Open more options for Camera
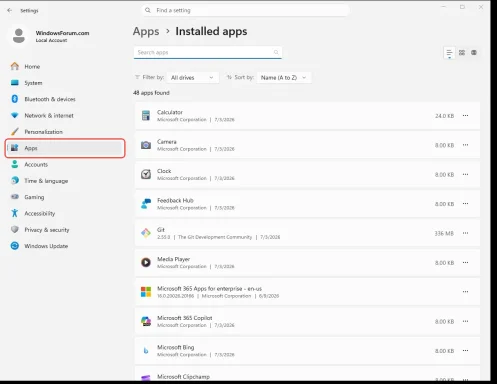Viewport: 497px width, 384px height. [x=466, y=145]
